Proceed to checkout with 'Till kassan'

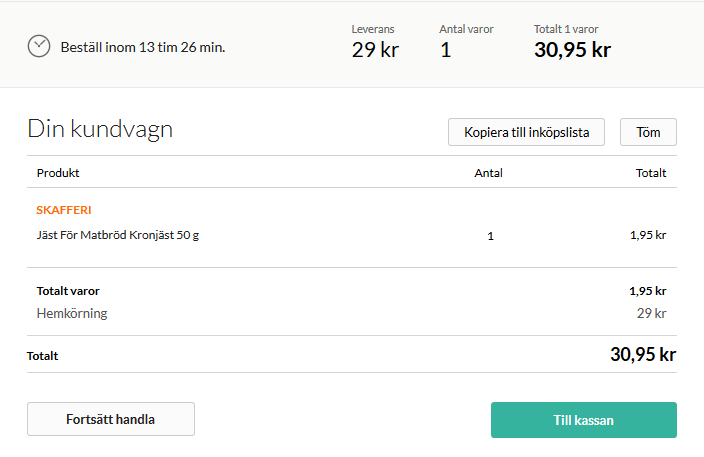583,420
